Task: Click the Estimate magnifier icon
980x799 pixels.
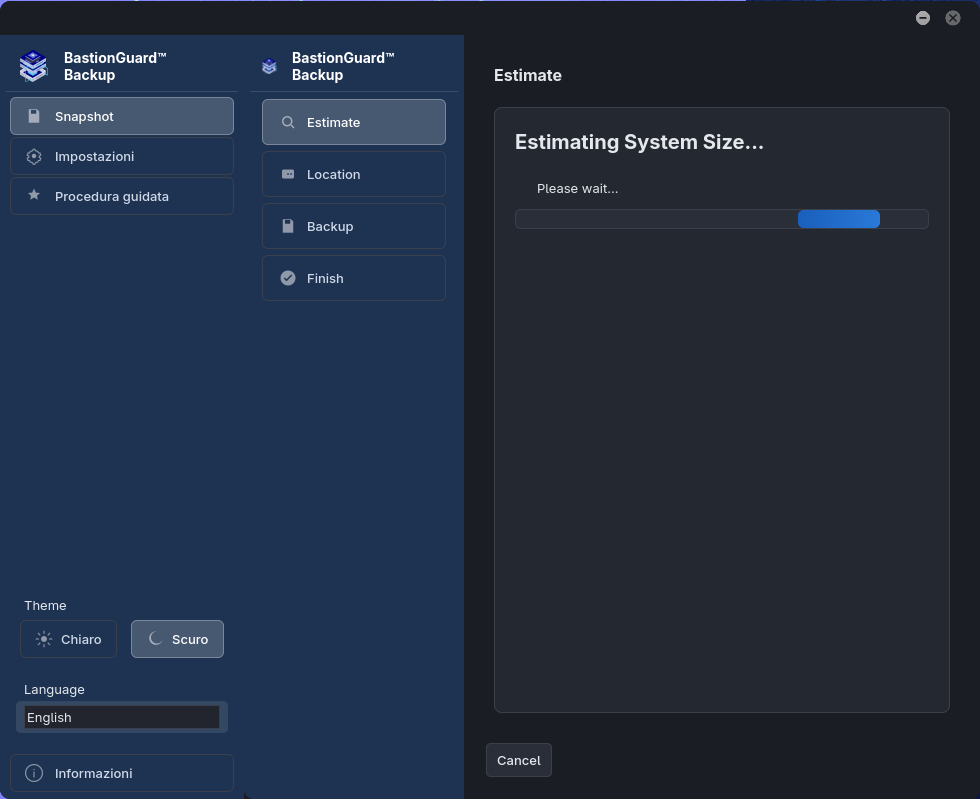Action: click(288, 122)
